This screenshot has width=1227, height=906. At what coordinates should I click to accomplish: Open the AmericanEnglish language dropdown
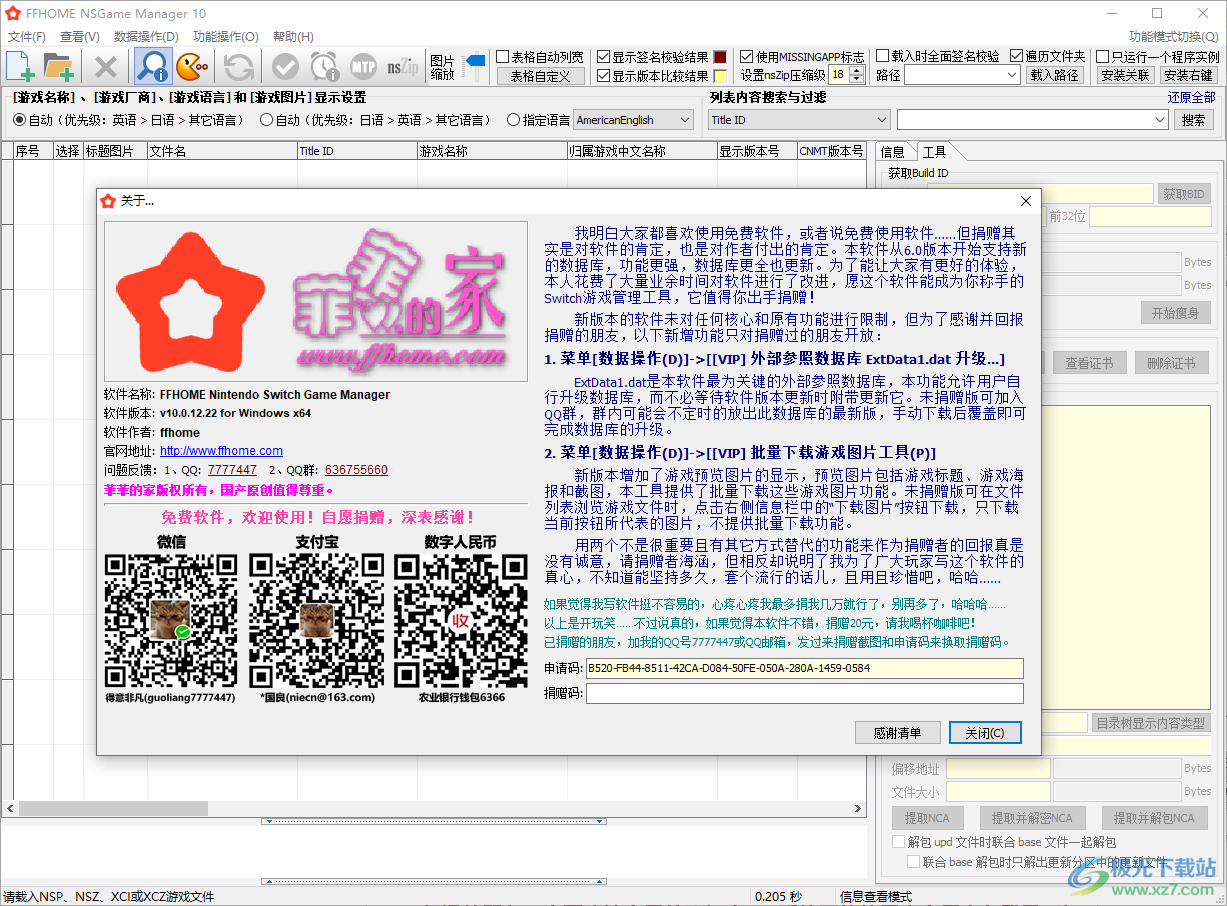tap(634, 120)
